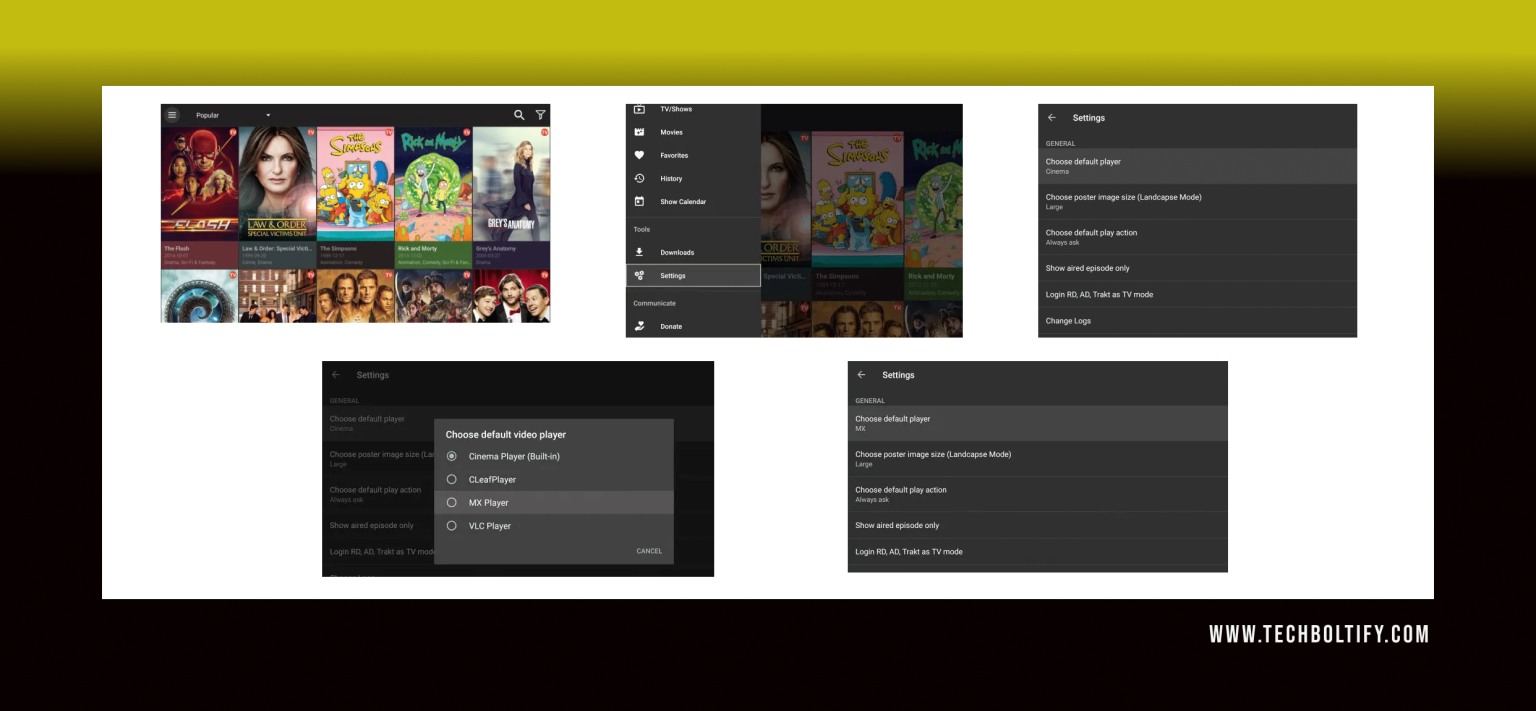Image resolution: width=1536 pixels, height=711 pixels.
Task: Select the Donate hand icon under Communicate
Action: pos(639,326)
